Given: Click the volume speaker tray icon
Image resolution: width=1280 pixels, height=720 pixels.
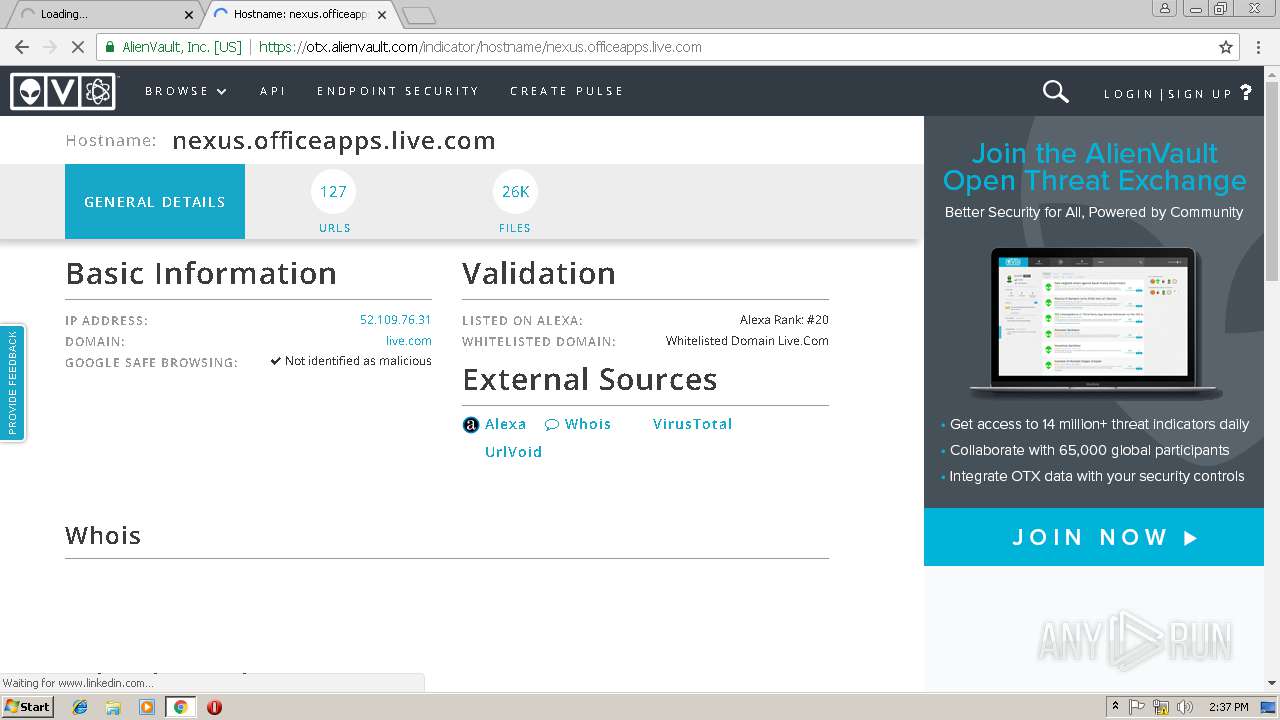Looking at the screenshot, I should [x=1185, y=707].
